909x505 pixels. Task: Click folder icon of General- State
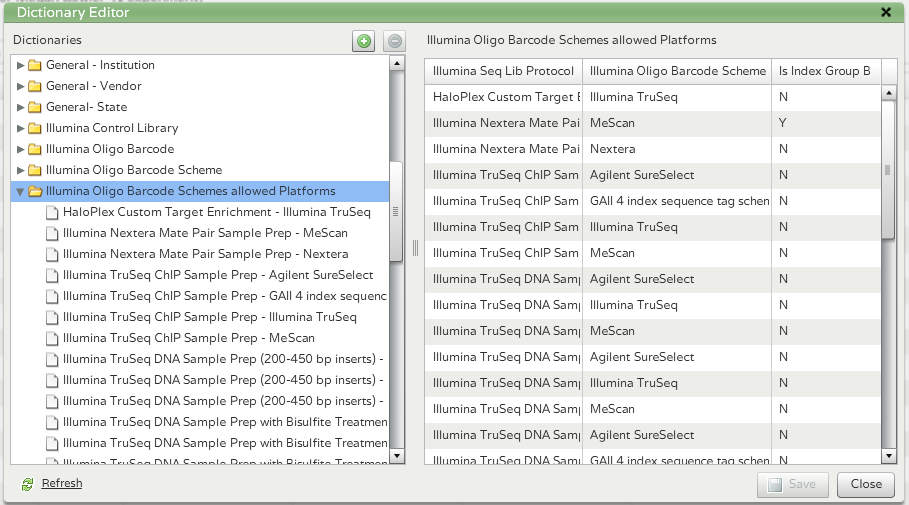click(35, 107)
